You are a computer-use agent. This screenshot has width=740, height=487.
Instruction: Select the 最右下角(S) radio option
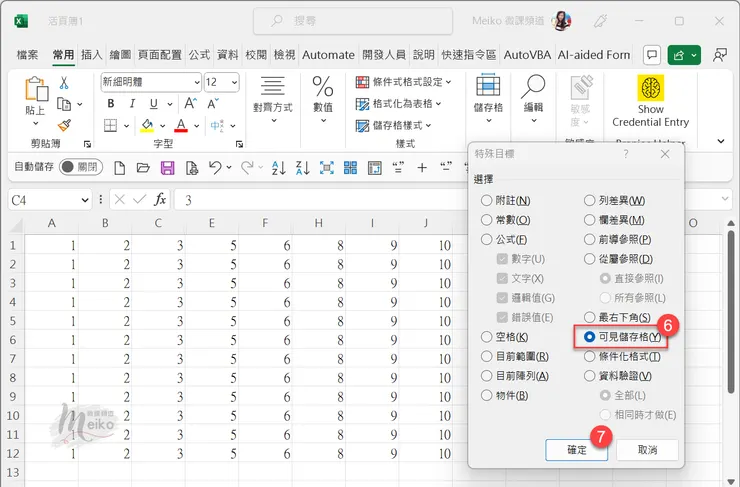click(589, 317)
